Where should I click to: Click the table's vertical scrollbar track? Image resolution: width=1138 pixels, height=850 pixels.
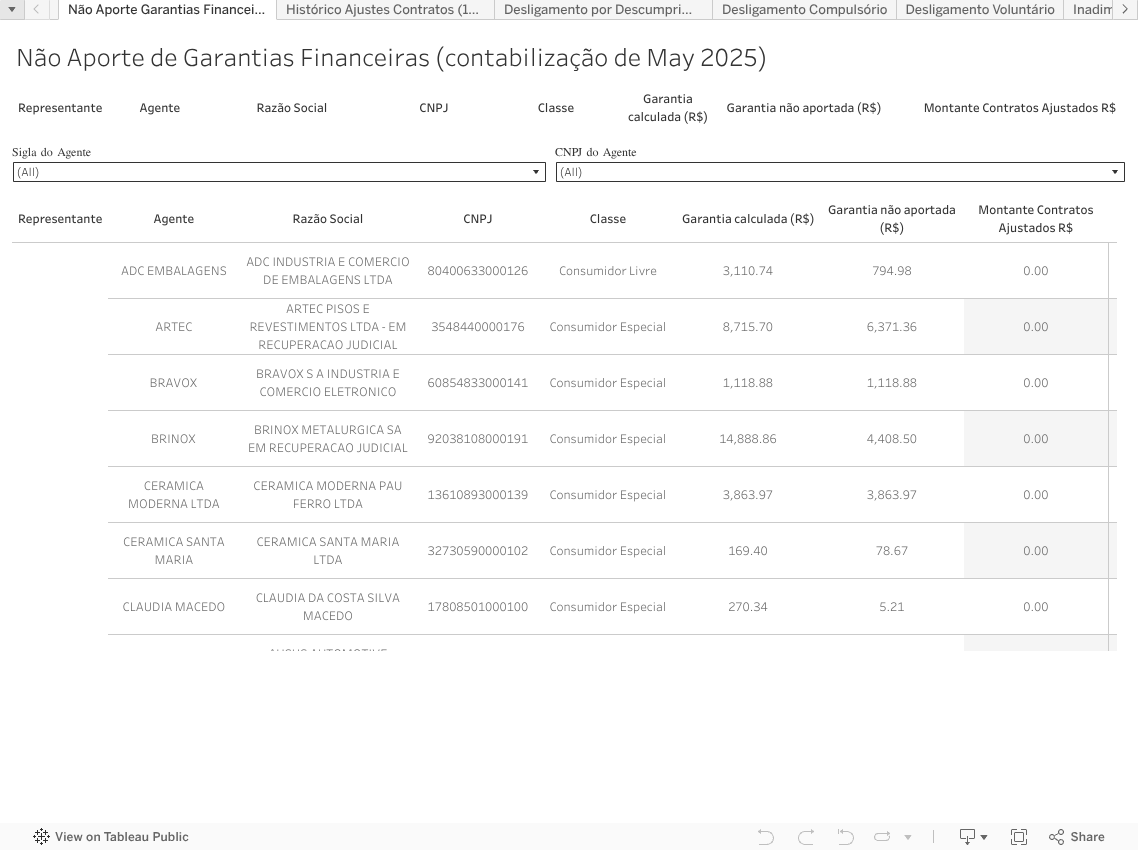(1113, 446)
